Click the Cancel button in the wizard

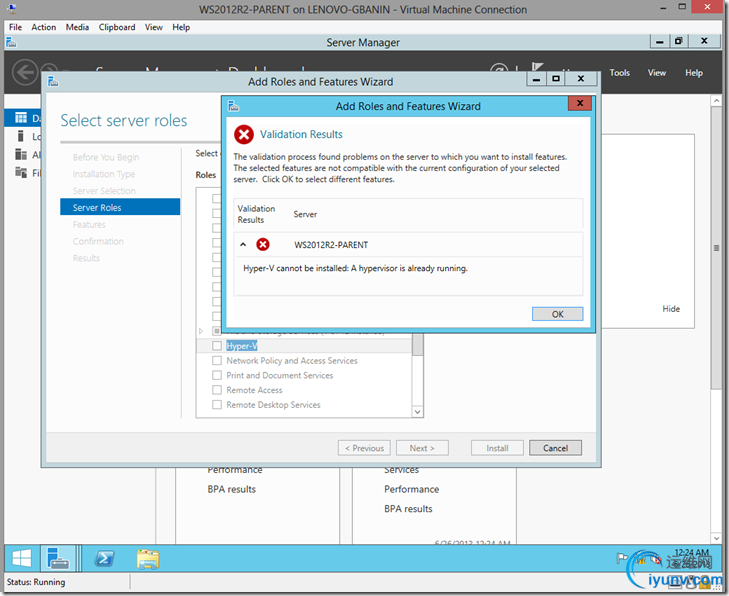pos(555,448)
